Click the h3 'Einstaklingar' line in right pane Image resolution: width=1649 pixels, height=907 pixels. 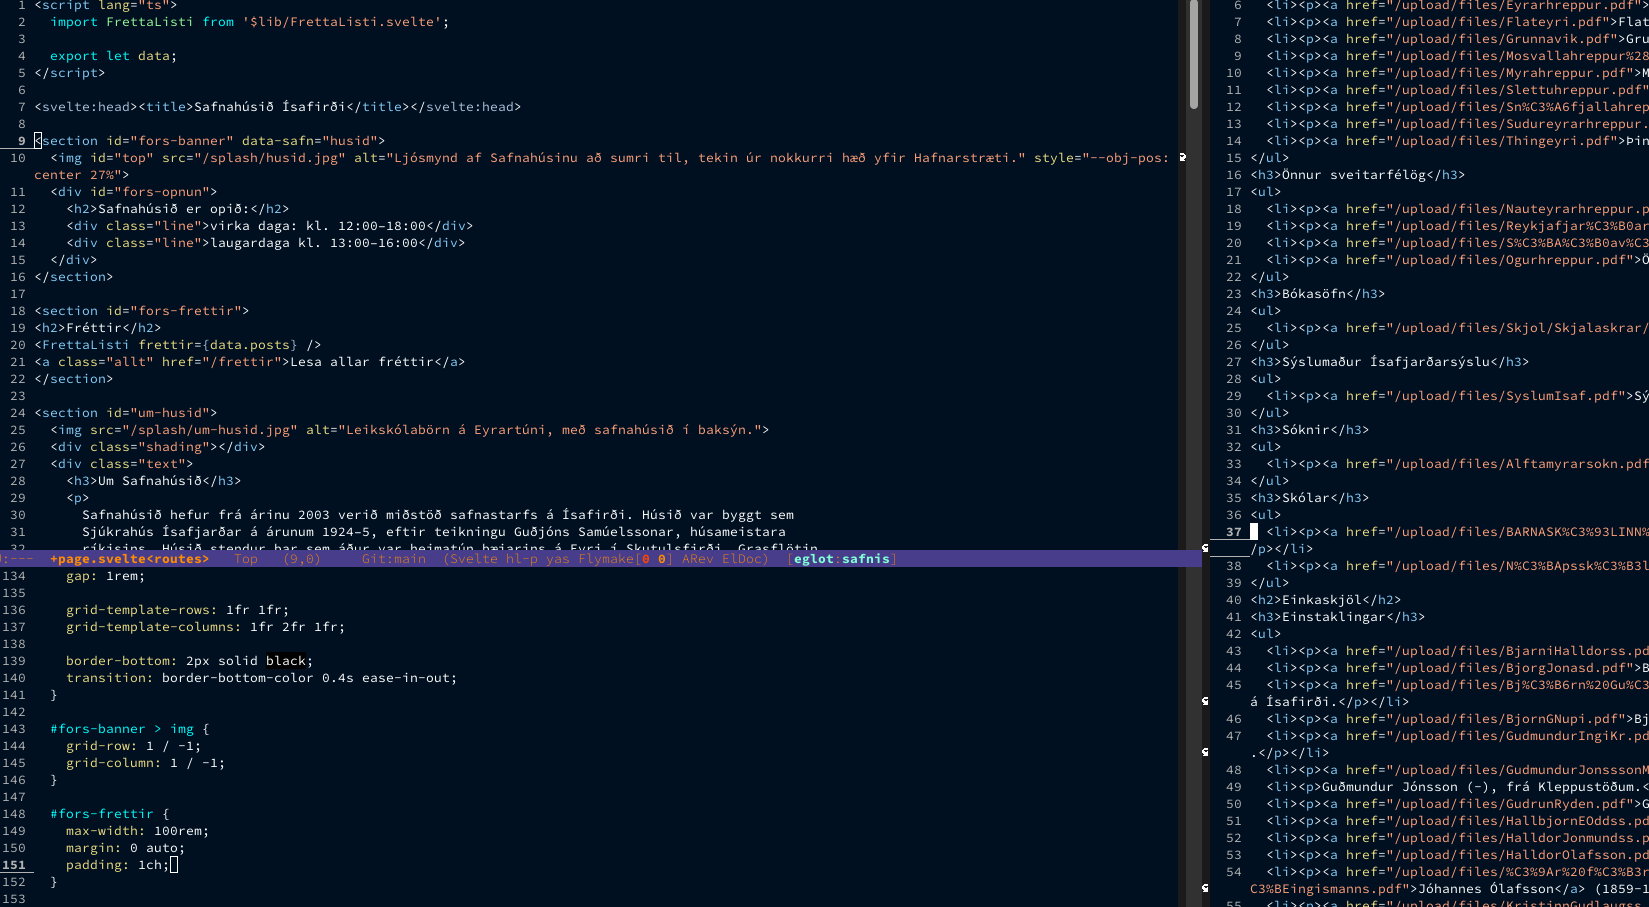[1338, 617]
